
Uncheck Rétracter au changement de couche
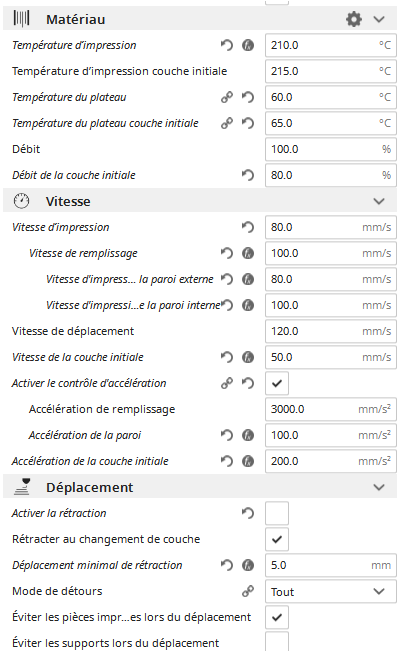click(277, 539)
